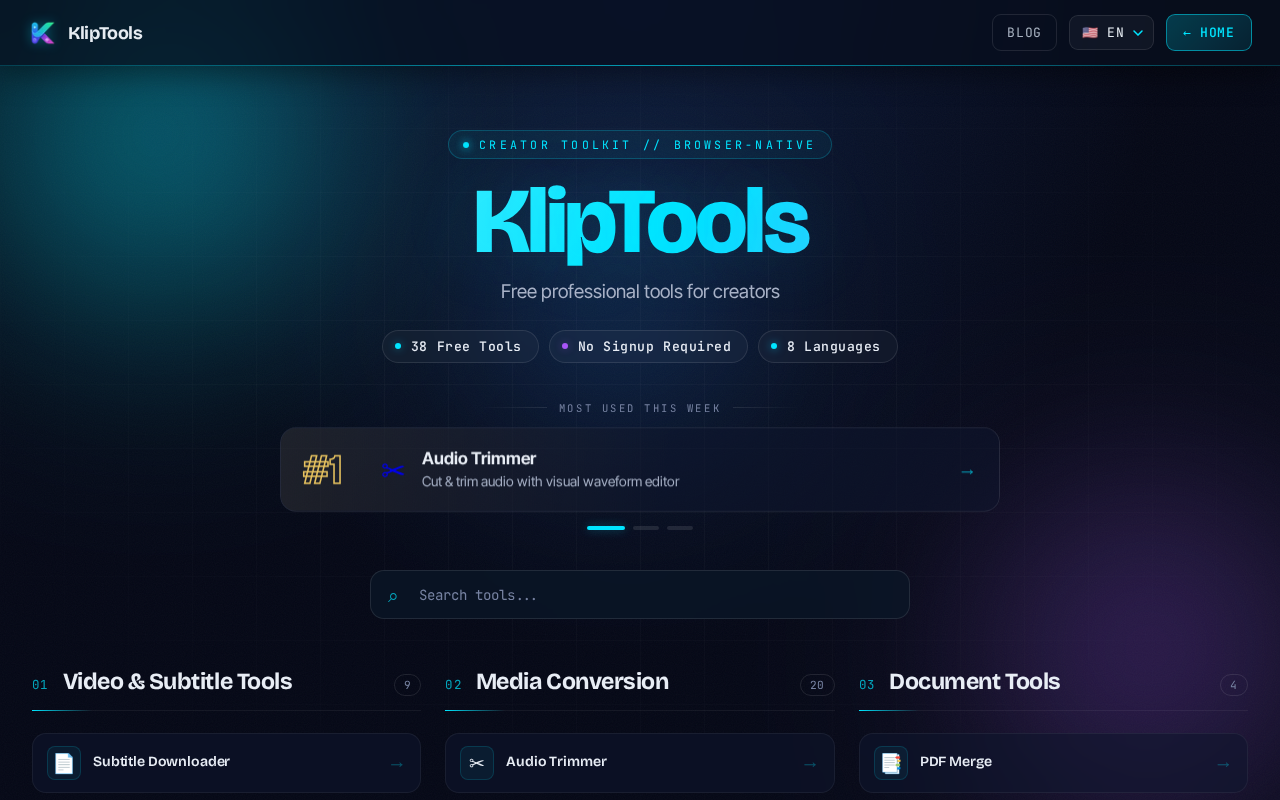Click the scissors icon in the Media Conversion list

pyautogui.click(x=477, y=763)
